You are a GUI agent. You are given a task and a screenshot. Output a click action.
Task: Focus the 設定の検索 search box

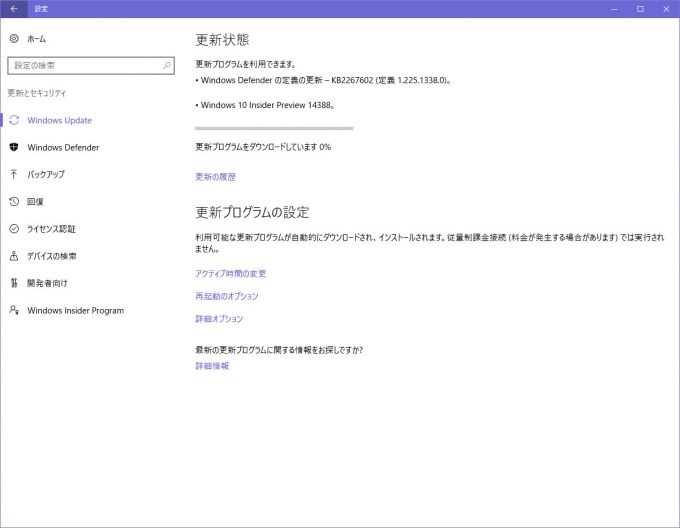[91, 65]
